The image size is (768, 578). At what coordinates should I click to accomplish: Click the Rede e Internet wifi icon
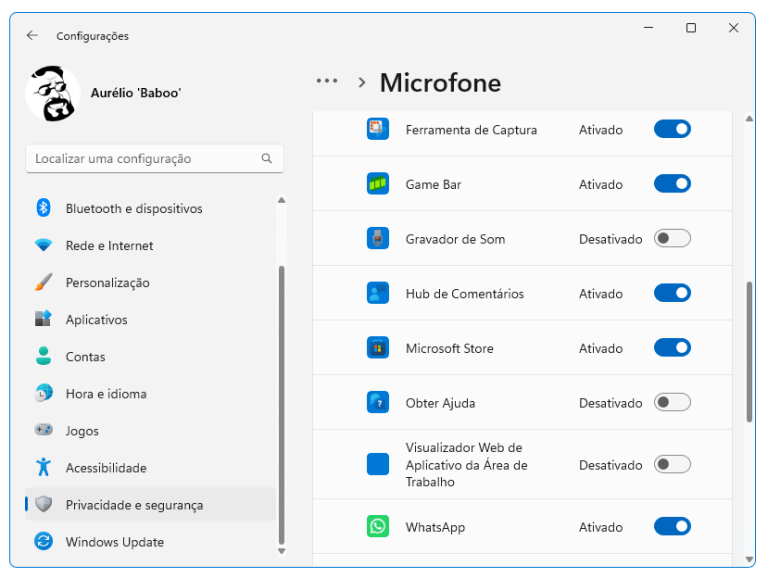click(44, 245)
